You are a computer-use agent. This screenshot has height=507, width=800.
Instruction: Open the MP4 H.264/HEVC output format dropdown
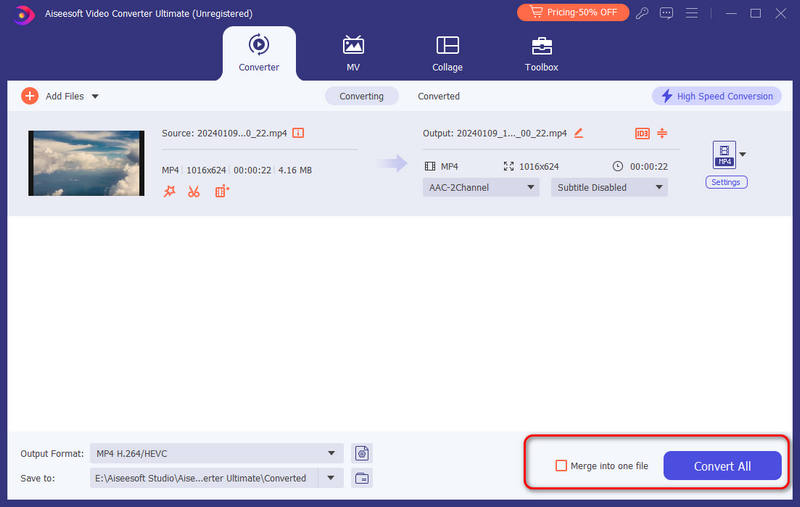[216, 453]
